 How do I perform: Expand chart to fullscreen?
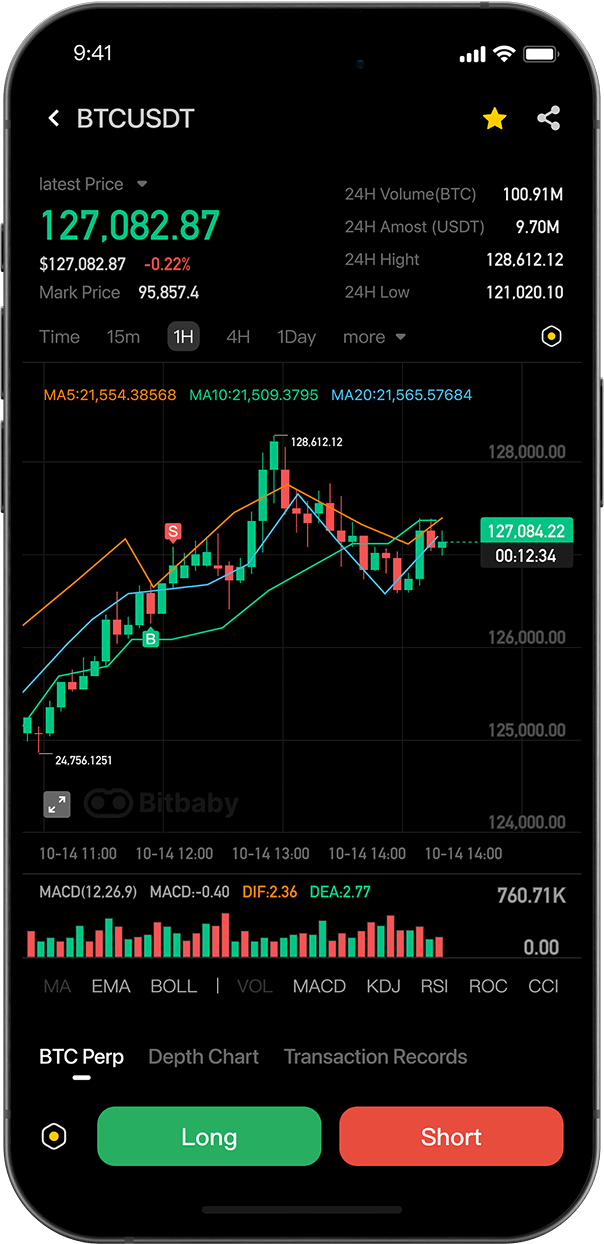(x=57, y=804)
